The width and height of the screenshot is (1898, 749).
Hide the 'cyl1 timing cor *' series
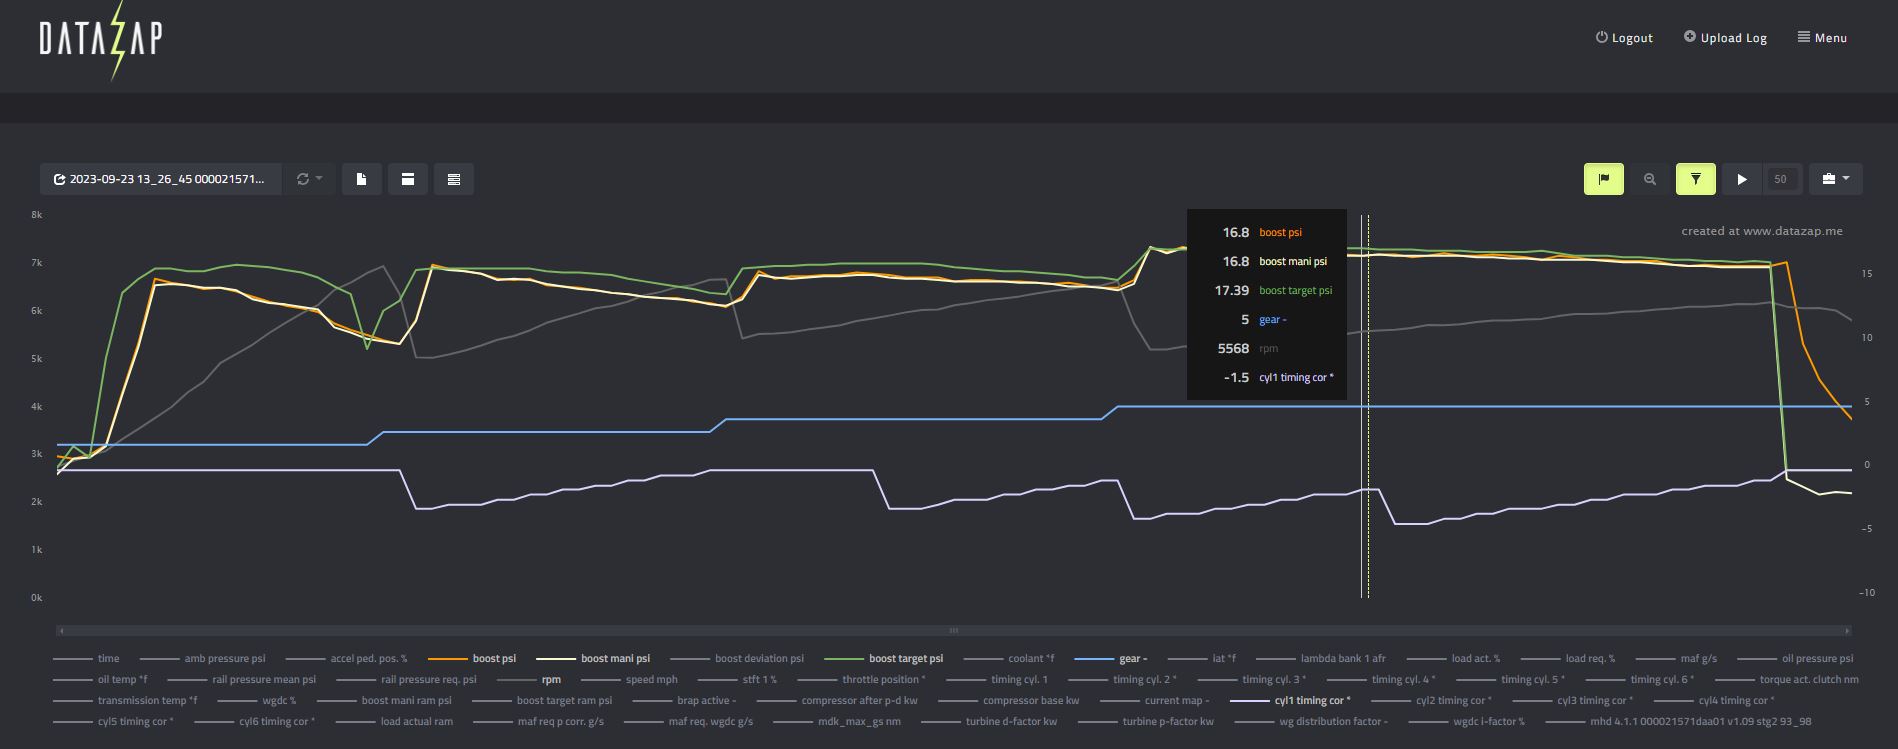pyautogui.click(x=1290, y=701)
